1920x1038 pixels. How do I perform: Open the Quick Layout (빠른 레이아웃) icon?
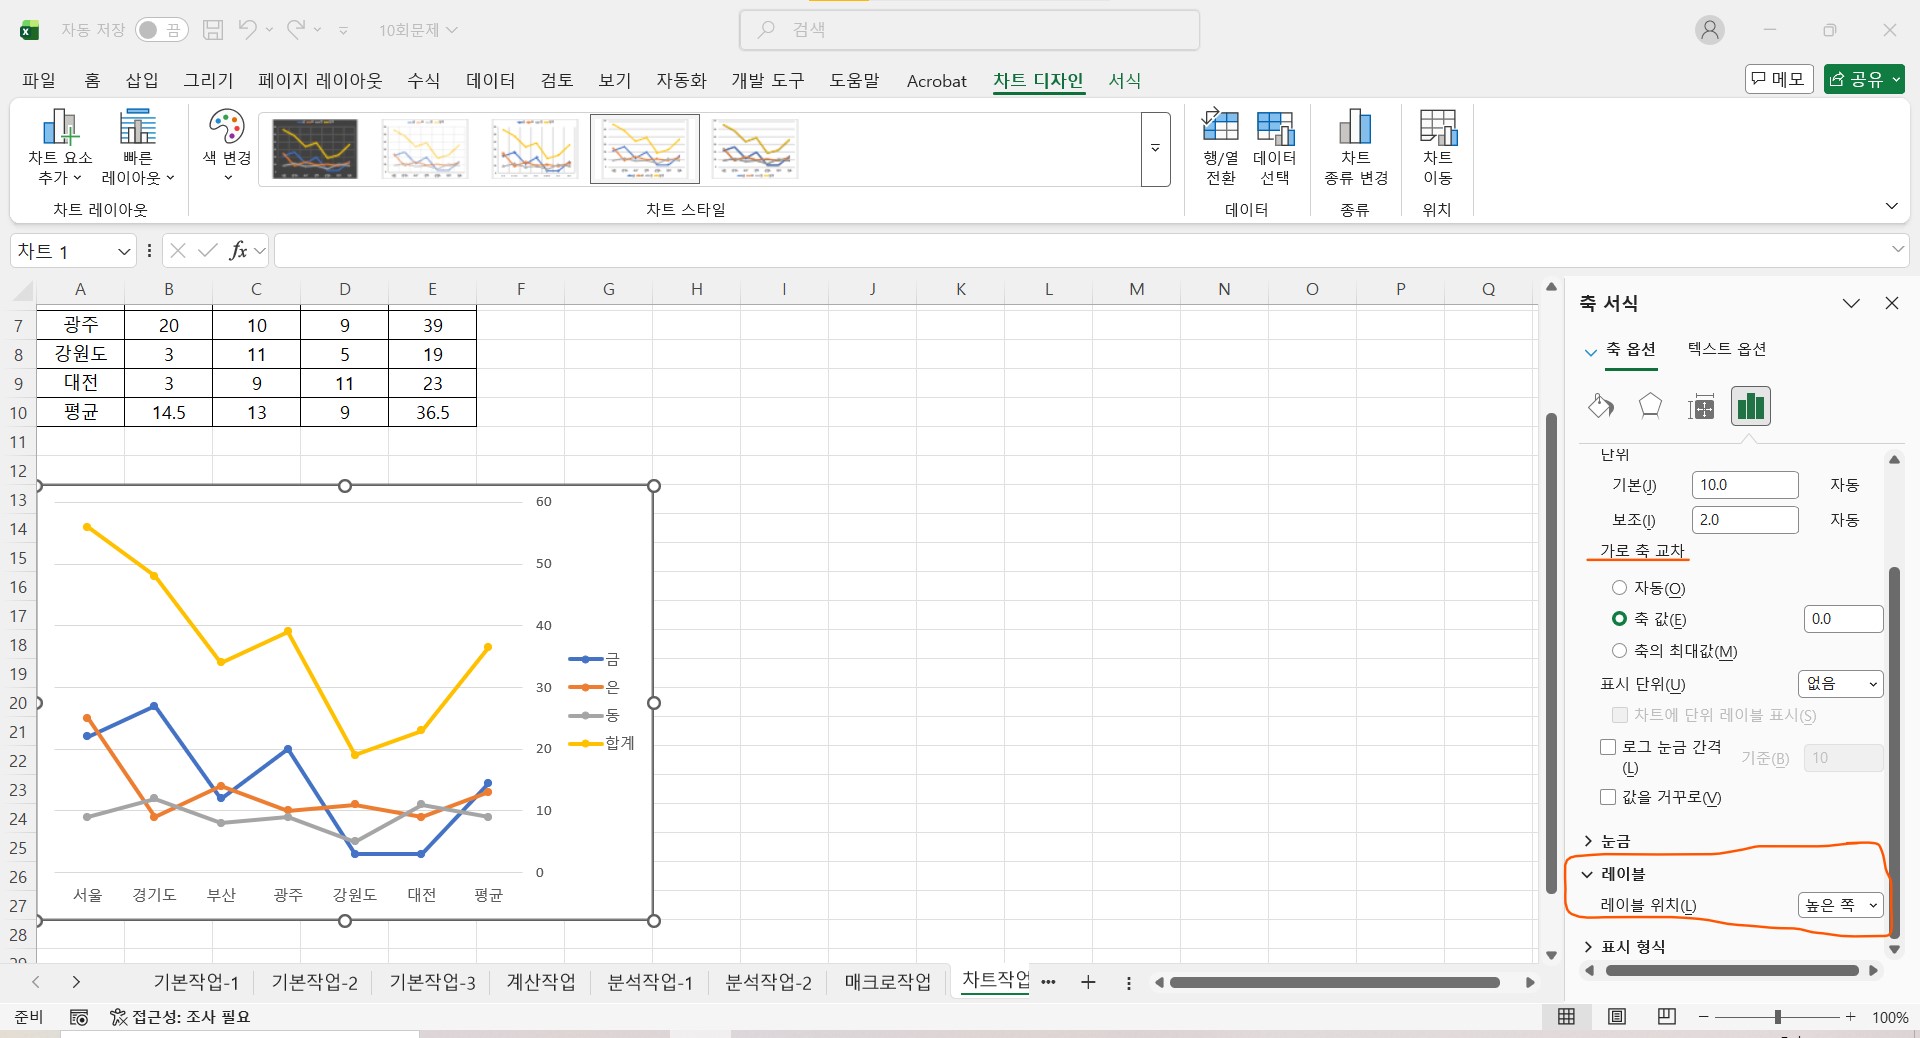click(138, 128)
